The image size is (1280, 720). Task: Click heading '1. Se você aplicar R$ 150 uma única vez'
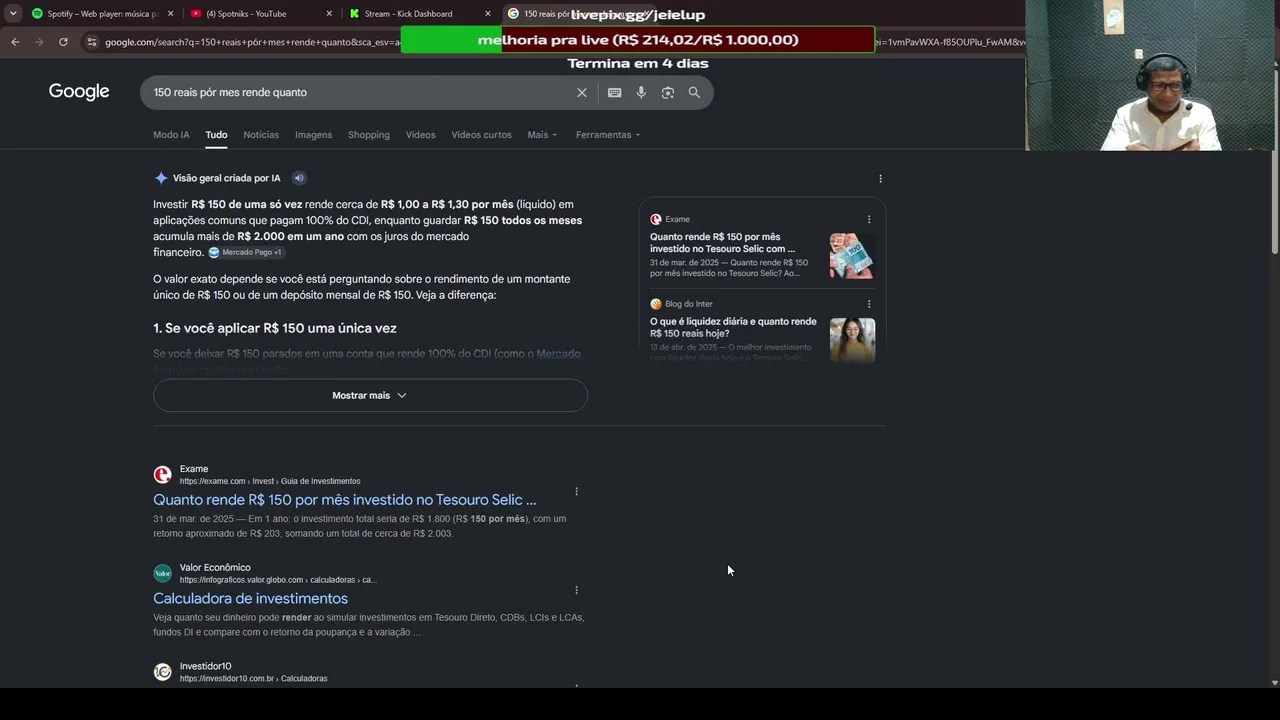pyautogui.click(x=275, y=328)
